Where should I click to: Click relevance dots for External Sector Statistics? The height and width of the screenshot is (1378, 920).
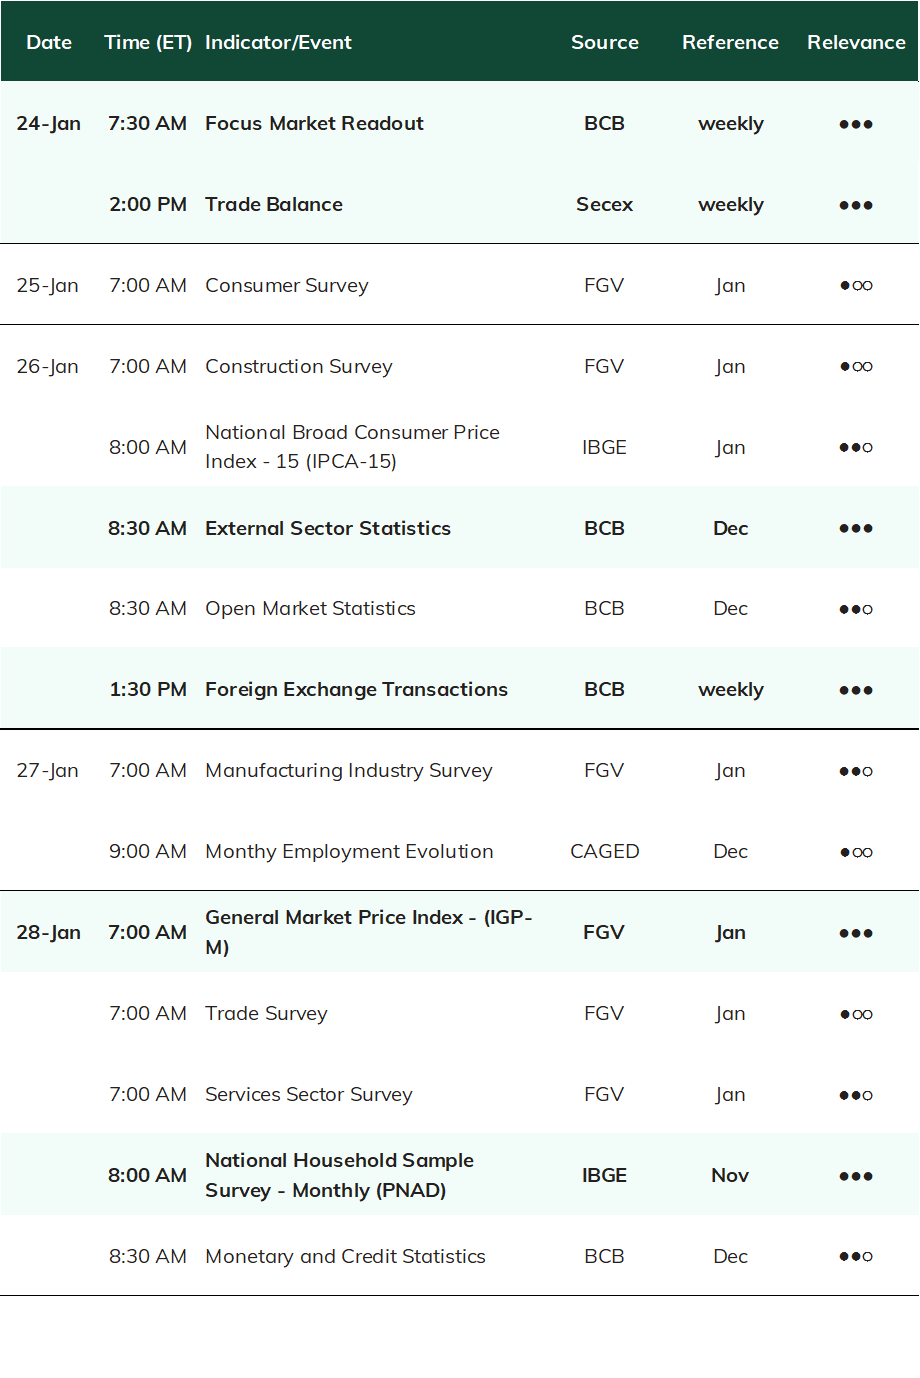click(x=856, y=528)
